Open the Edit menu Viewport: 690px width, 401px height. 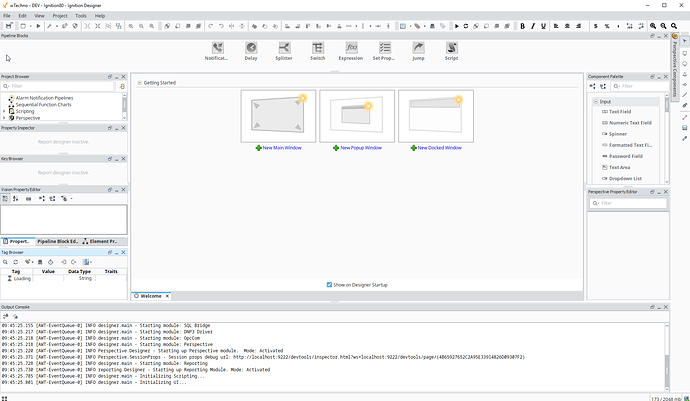point(22,16)
